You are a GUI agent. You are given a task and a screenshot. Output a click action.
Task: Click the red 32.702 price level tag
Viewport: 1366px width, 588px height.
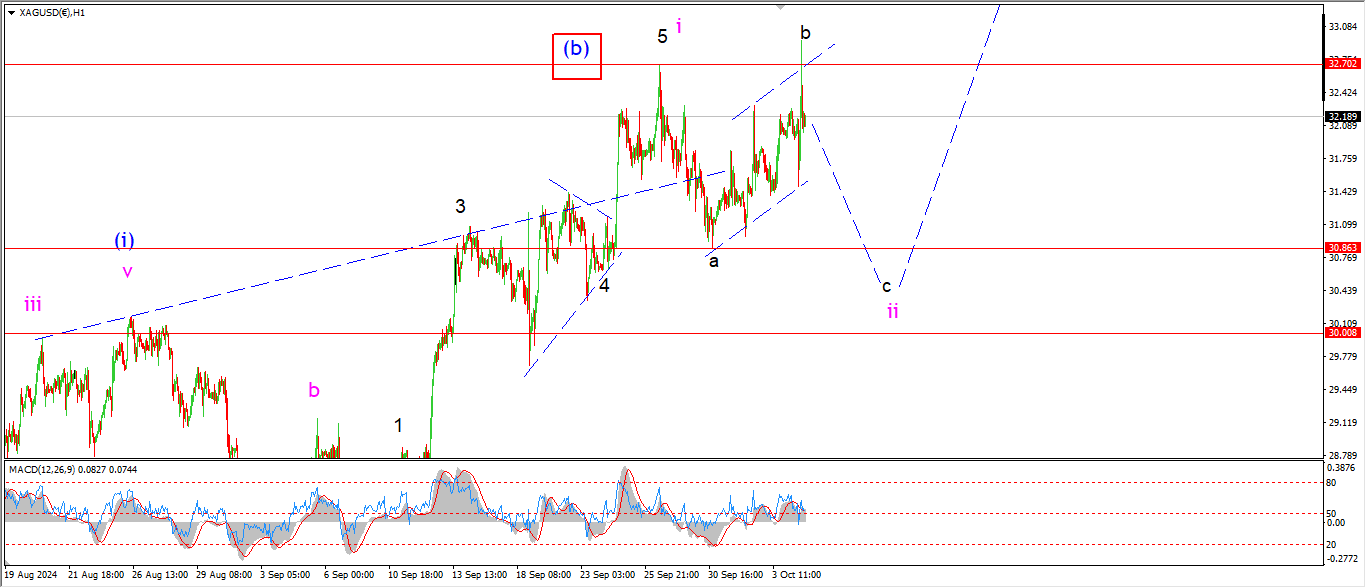point(1341,63)
